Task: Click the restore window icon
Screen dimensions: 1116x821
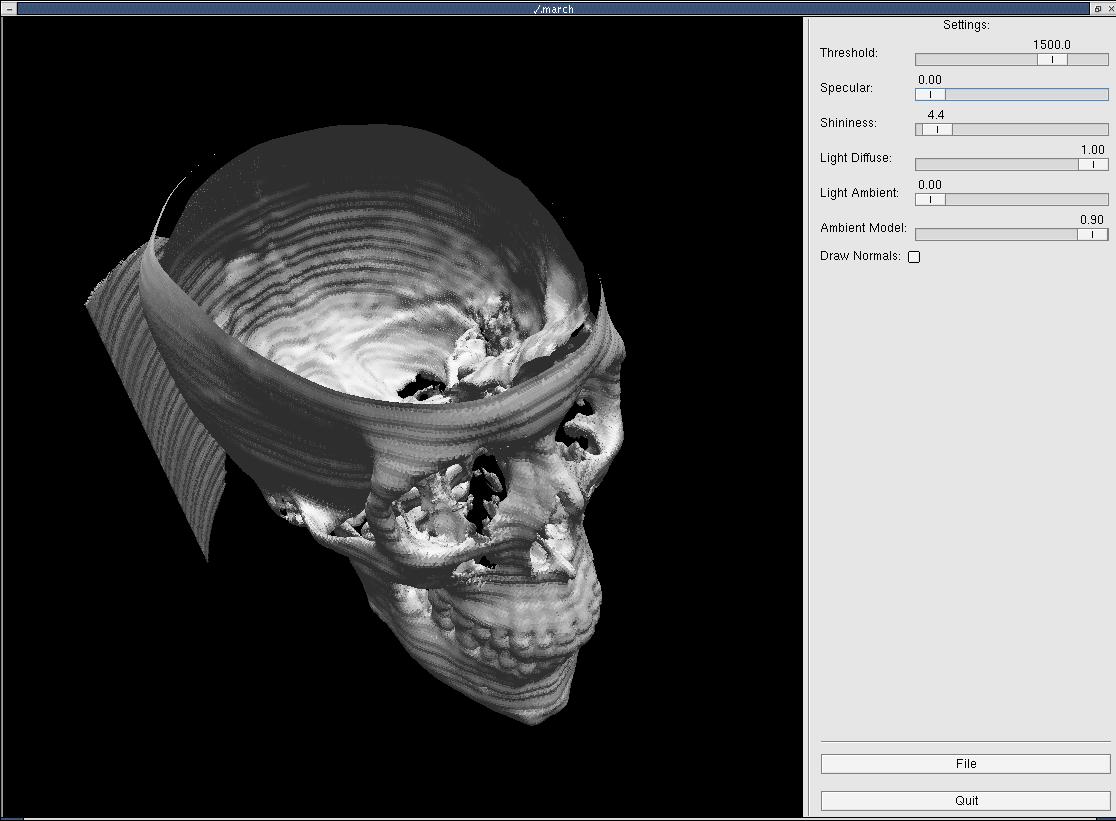Action: 1097,8
